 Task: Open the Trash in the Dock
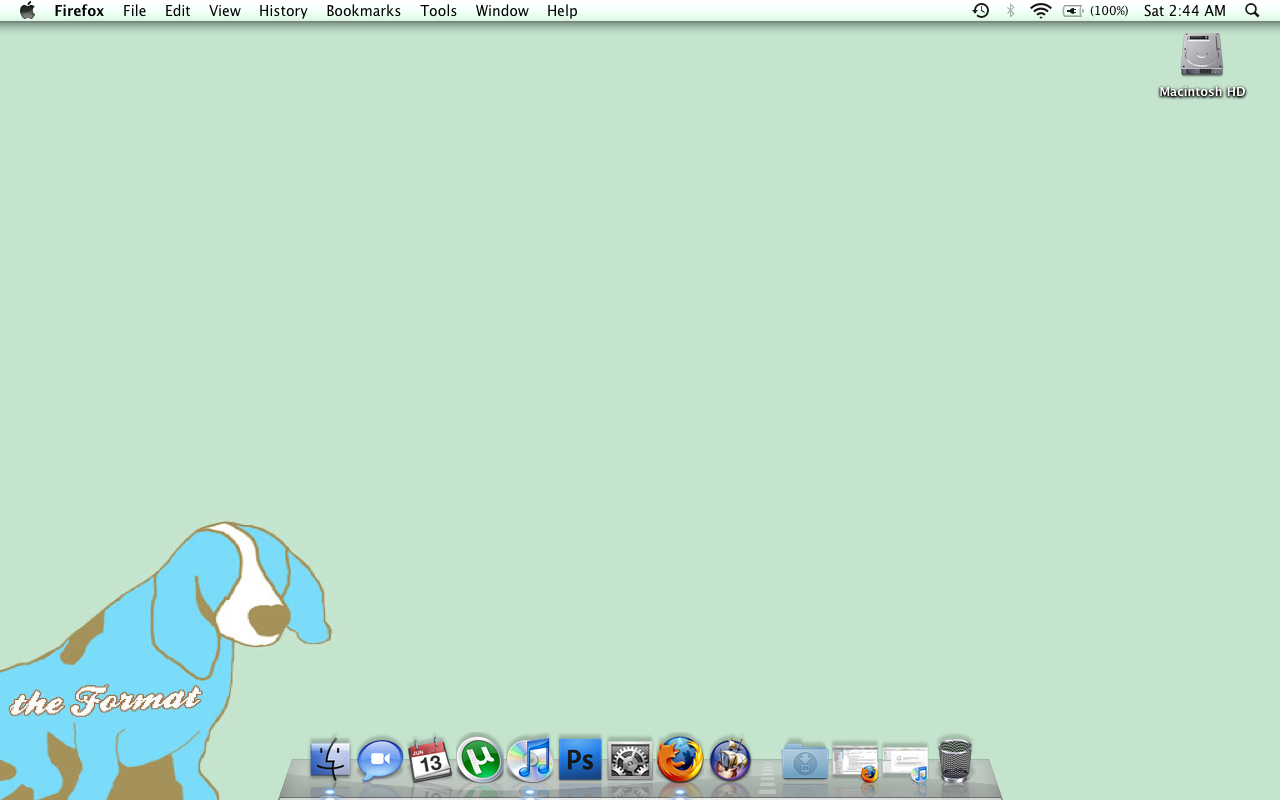pos(955,761)
